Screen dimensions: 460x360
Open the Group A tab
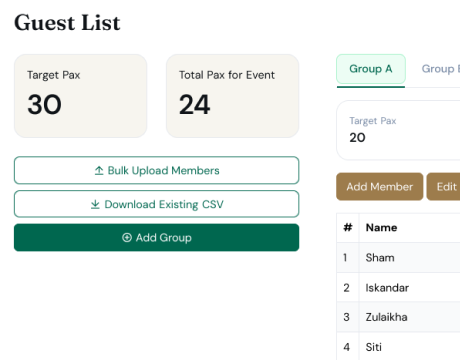point(371,69)
